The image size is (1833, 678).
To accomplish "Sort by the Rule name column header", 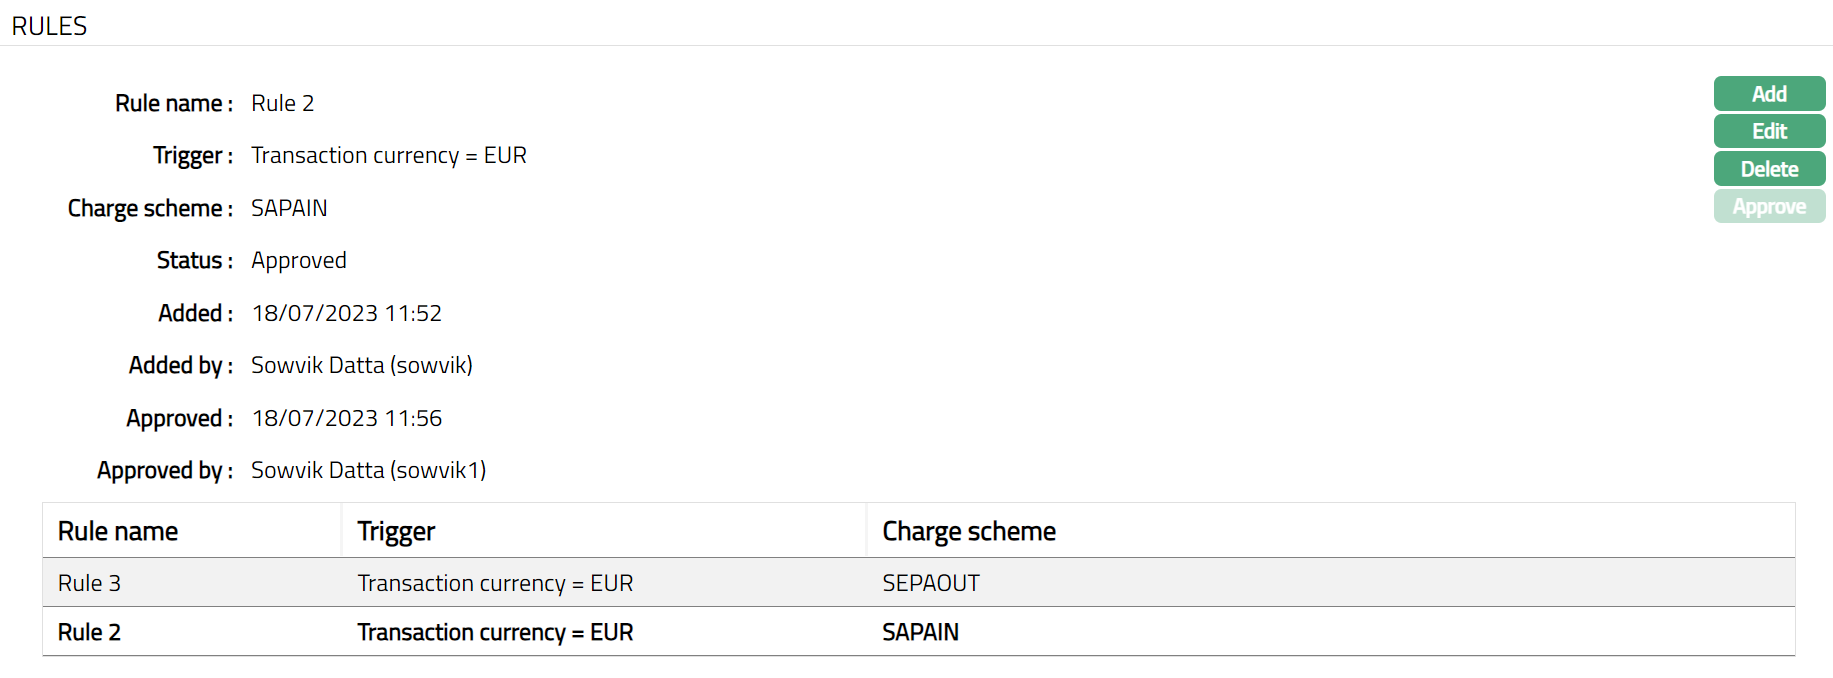I will click(x=118, y=531).
